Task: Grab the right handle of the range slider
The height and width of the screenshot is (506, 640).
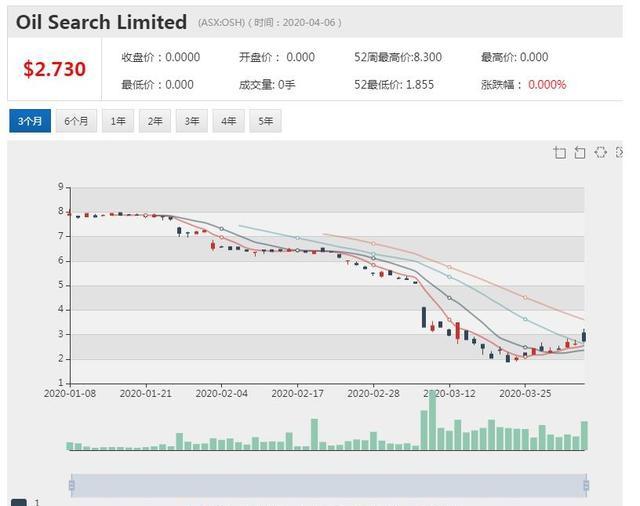Action: [x=586, y=485]
